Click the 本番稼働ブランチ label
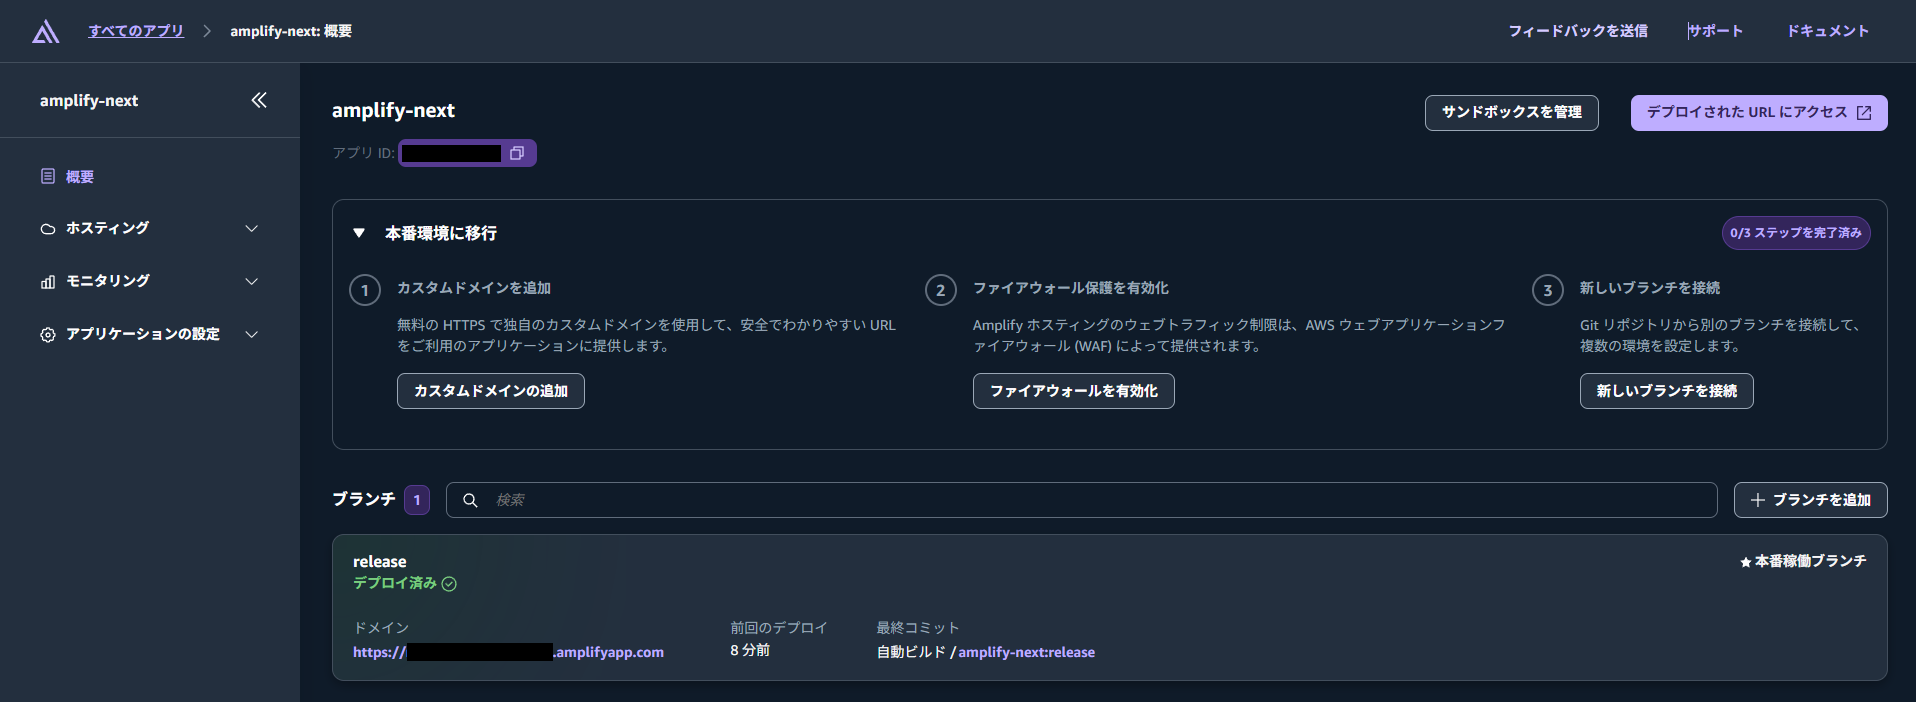This screenshot has height=702, width=1916. [x=1811, y=561]
